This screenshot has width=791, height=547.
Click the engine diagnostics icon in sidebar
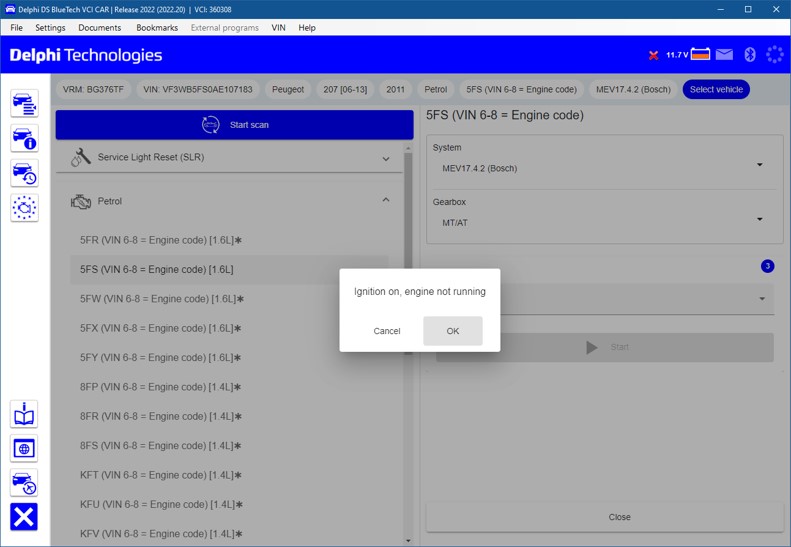[24, 207]
